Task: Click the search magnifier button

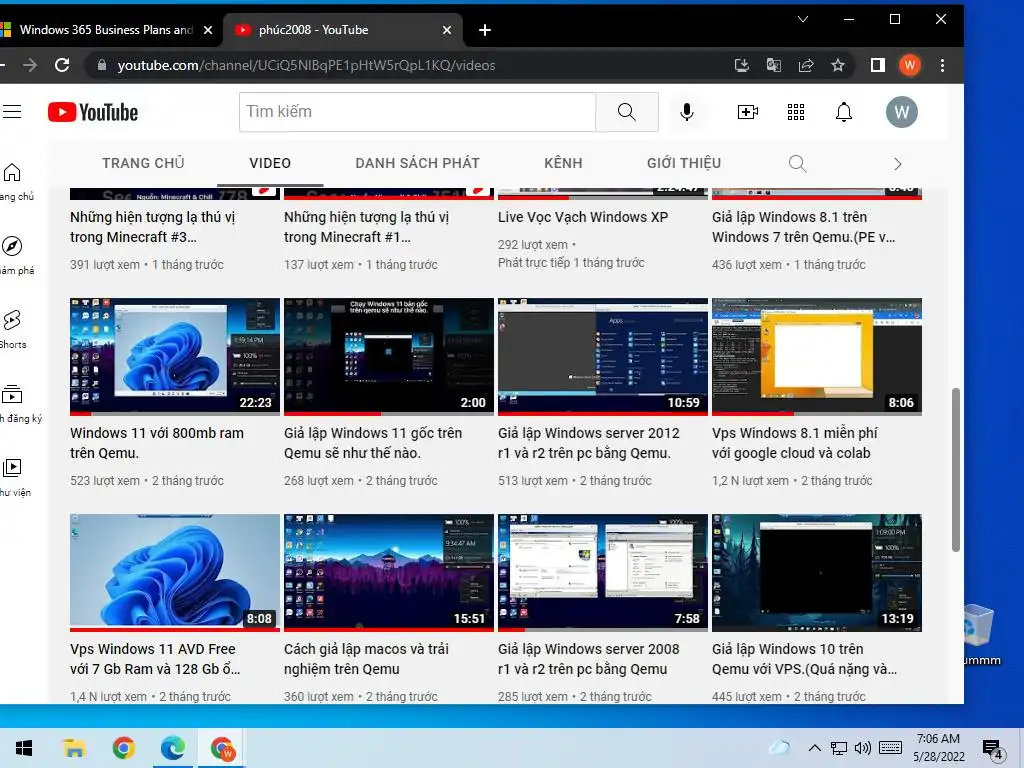Action: 626,112
